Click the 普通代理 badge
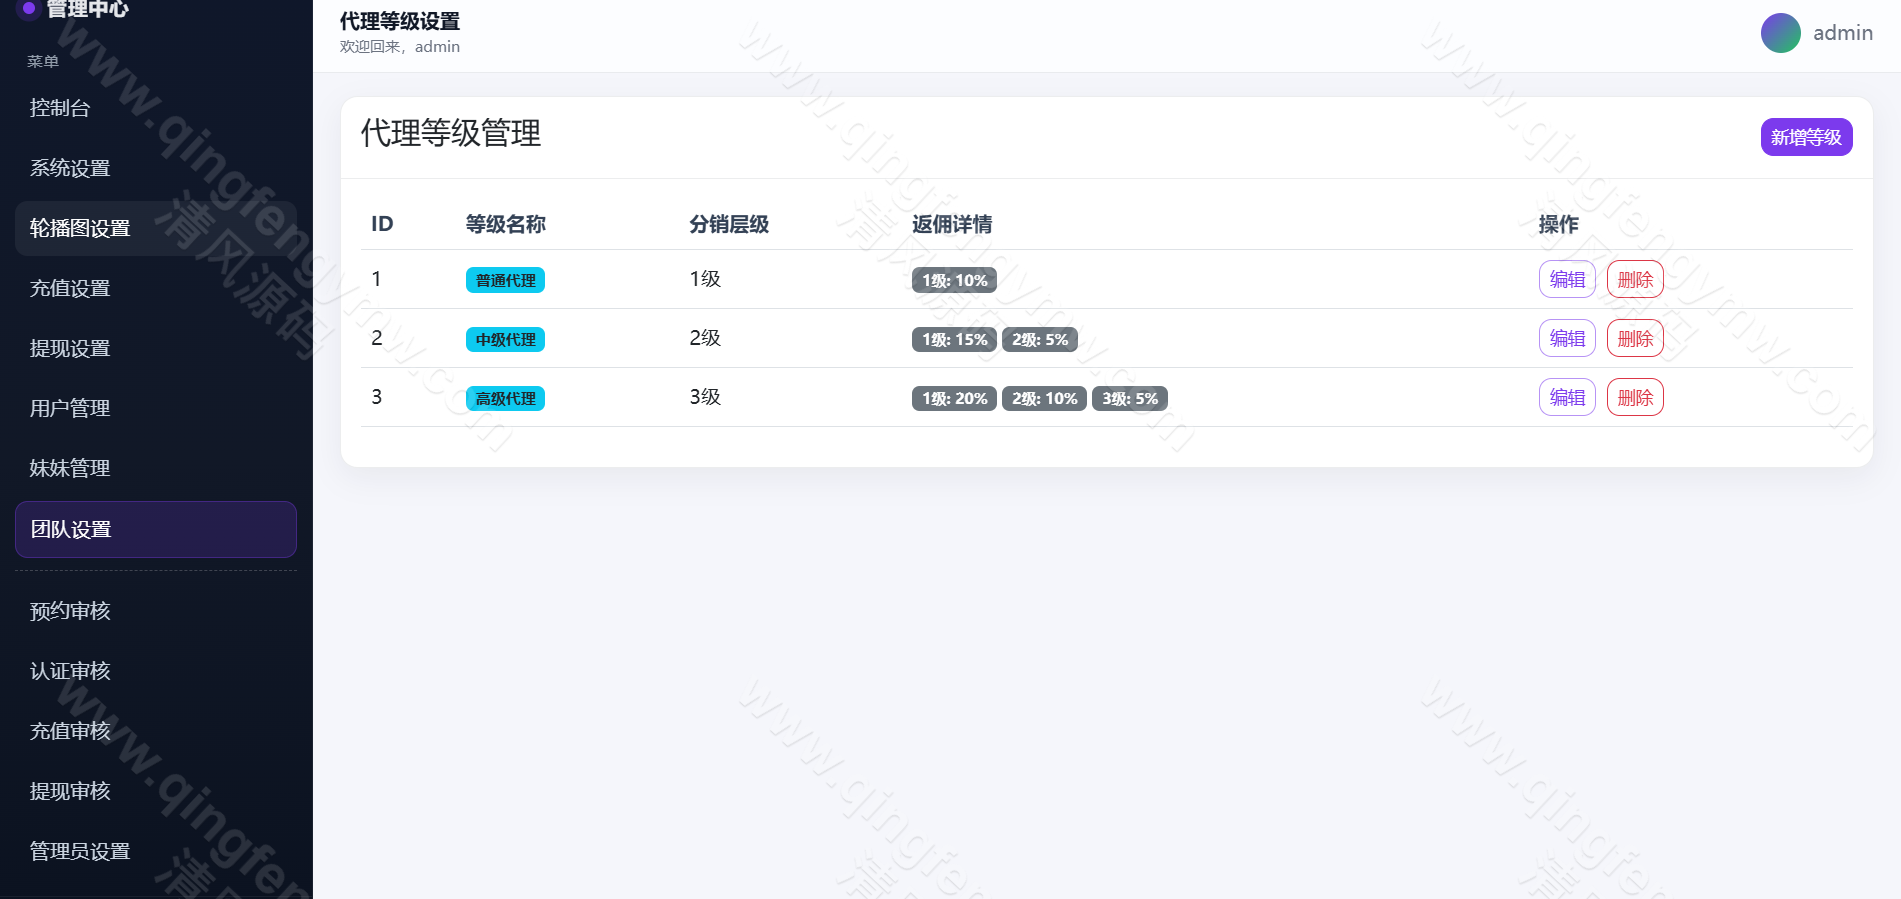 [505, 280]
